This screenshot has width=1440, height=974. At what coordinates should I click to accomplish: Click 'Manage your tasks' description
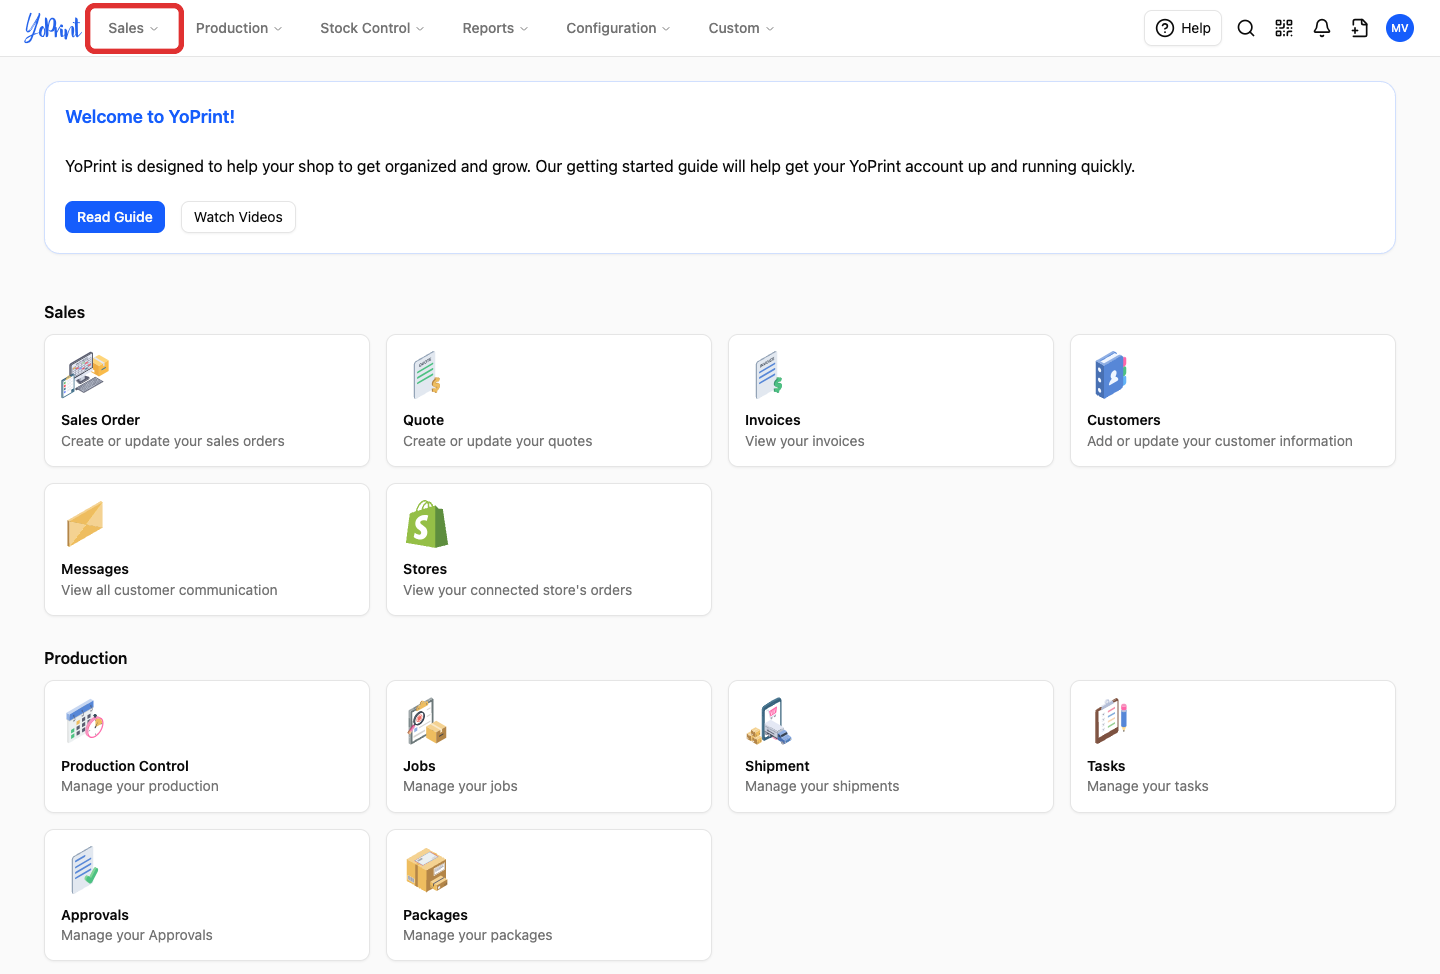click(x=1148, y=786)
